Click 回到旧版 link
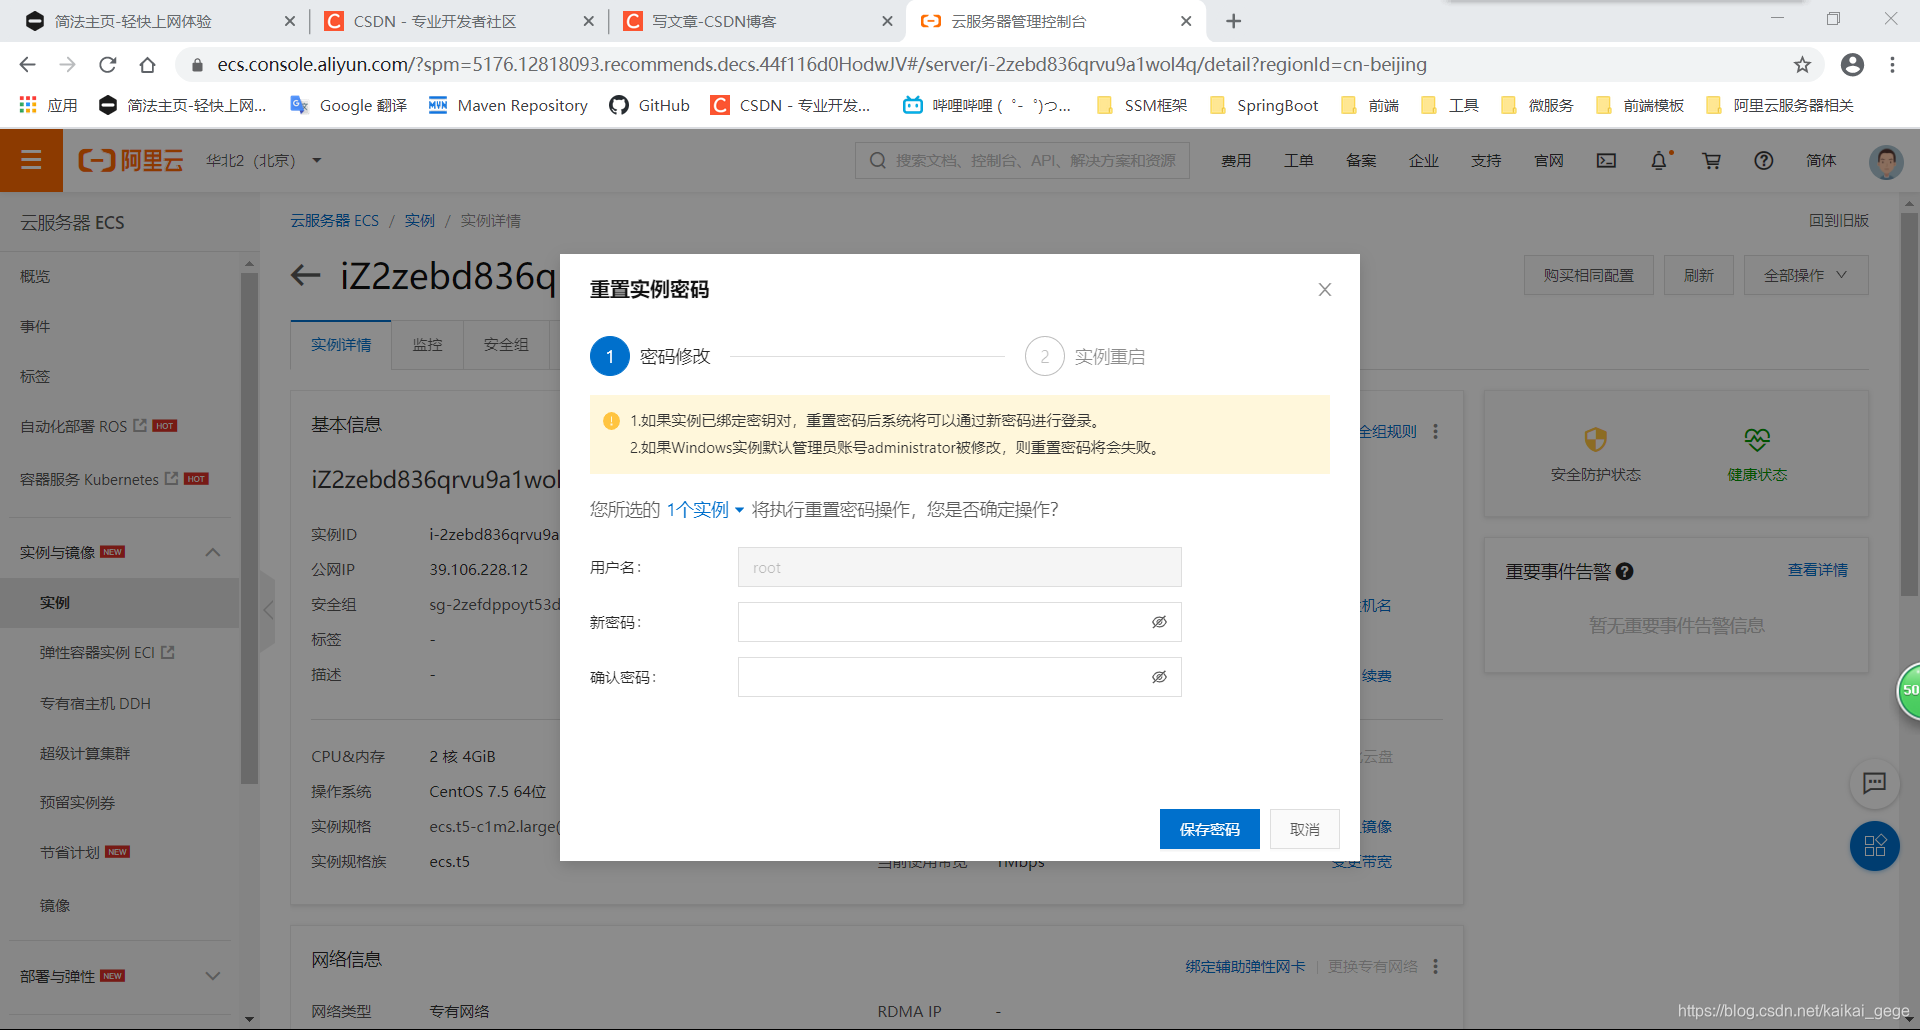The image size is (1920, 1030). (1838, 220)
